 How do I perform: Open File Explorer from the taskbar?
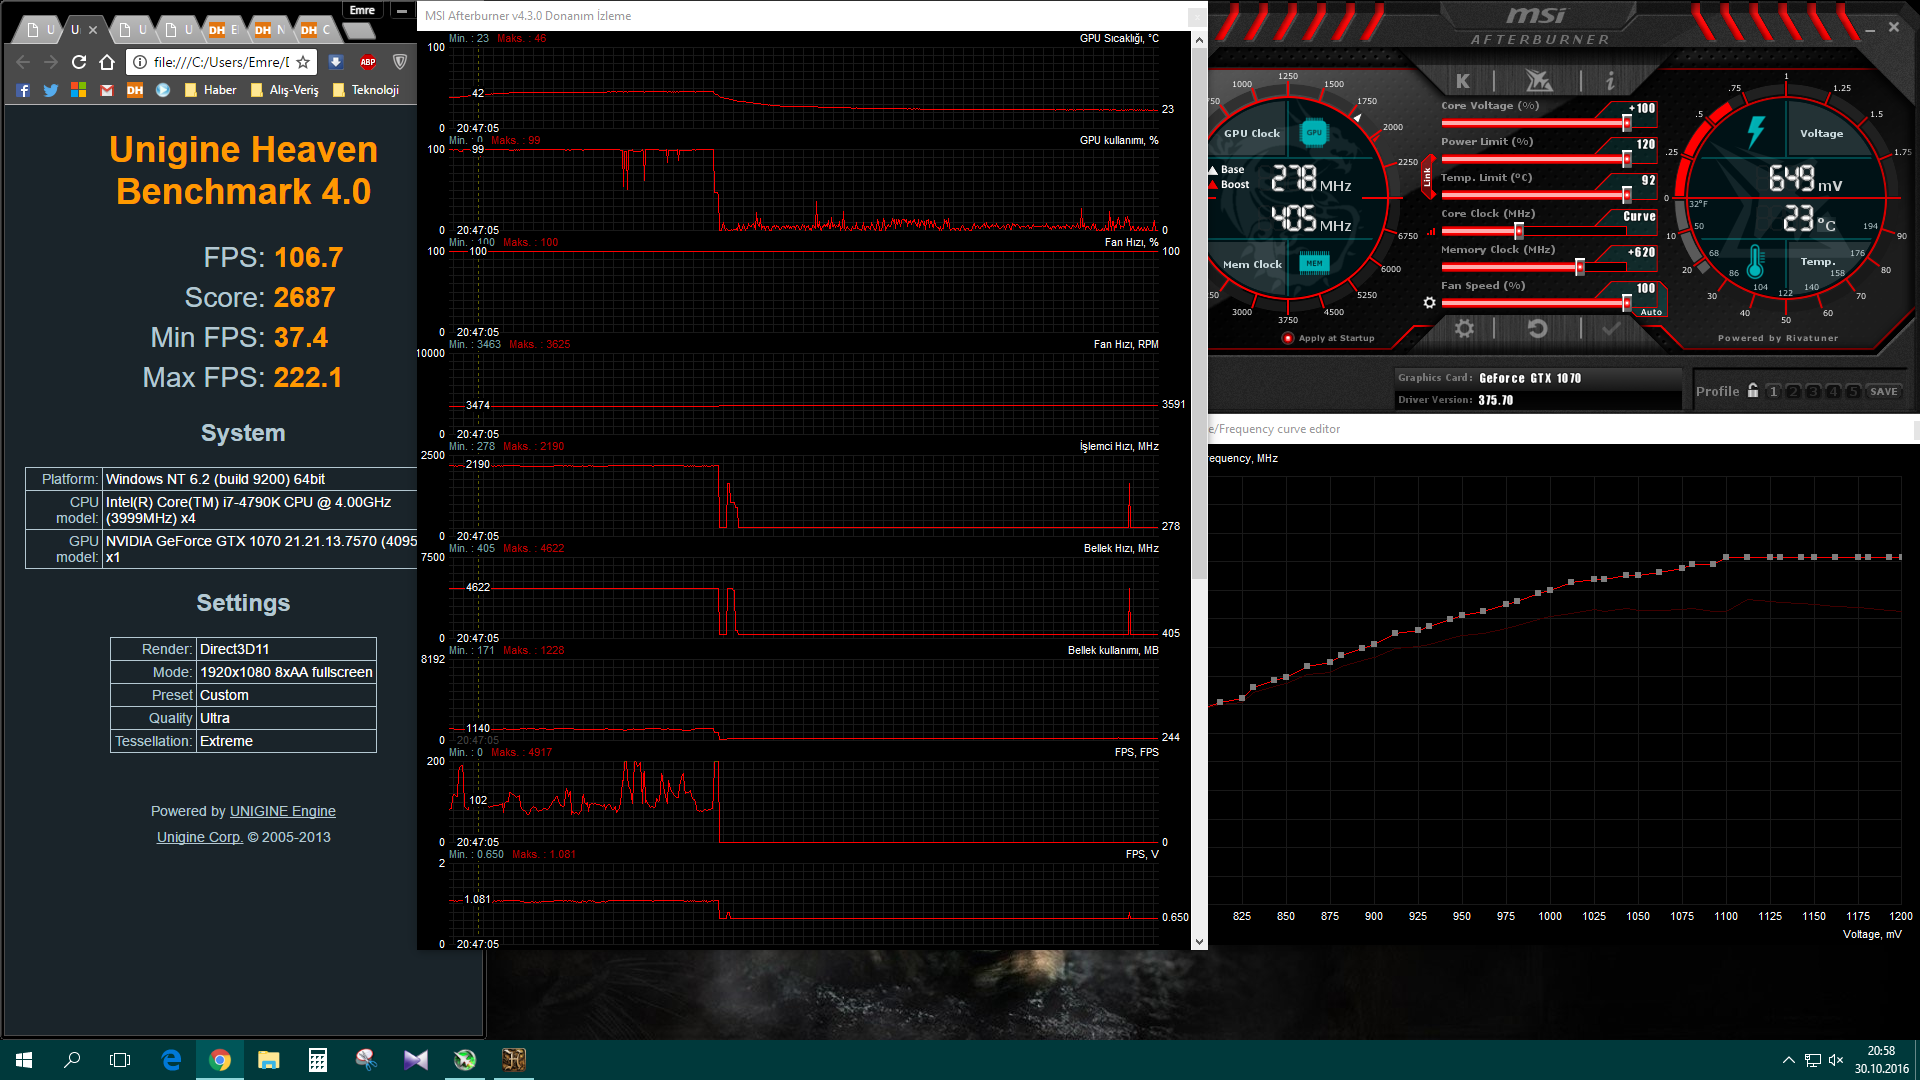click(268, 1060)
